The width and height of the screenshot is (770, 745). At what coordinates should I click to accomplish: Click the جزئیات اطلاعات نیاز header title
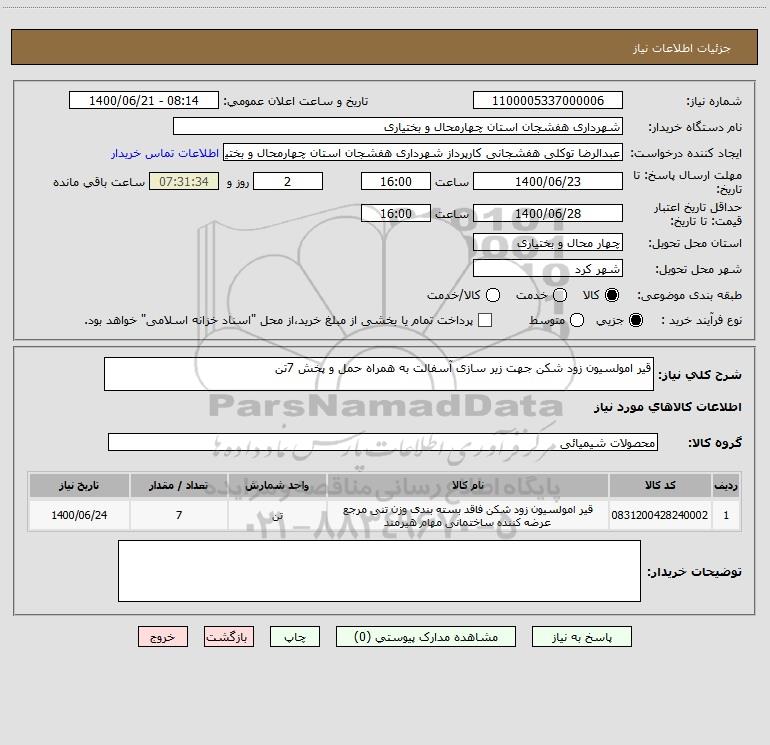[682, 48]
